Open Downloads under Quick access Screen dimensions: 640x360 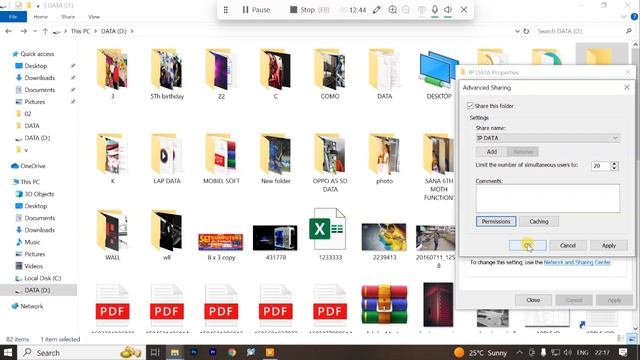[40, 78]
